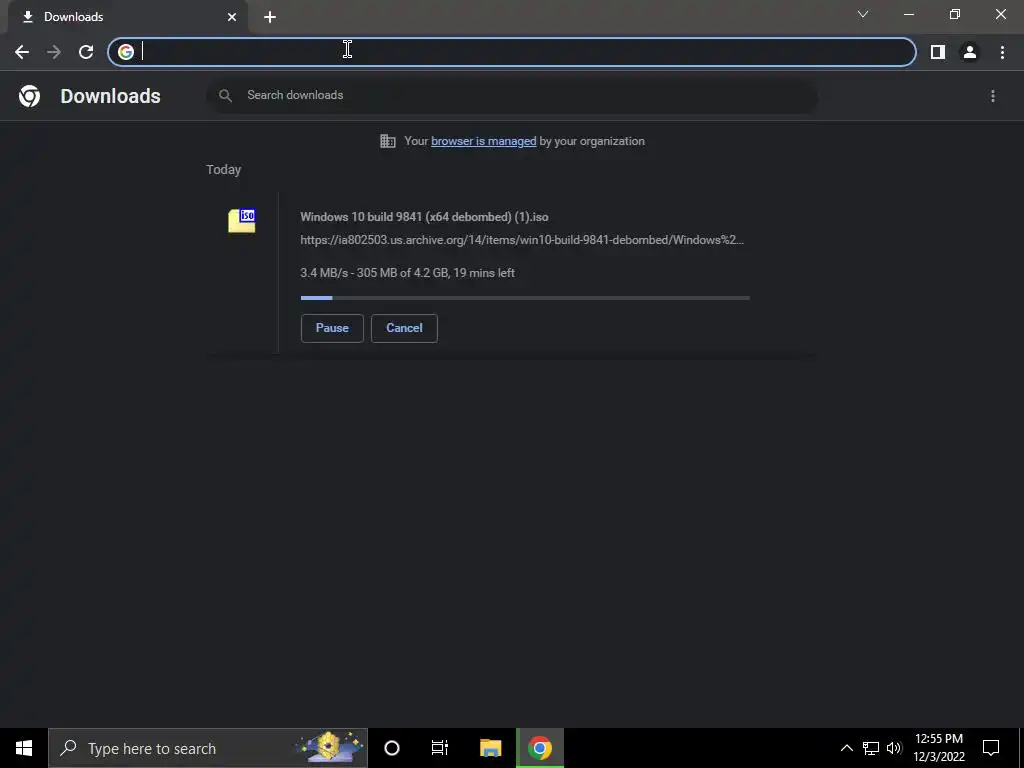Click the Chrome taskbar icon
The height and width of the screenshot is (768, 1024).
pos(540,748)
